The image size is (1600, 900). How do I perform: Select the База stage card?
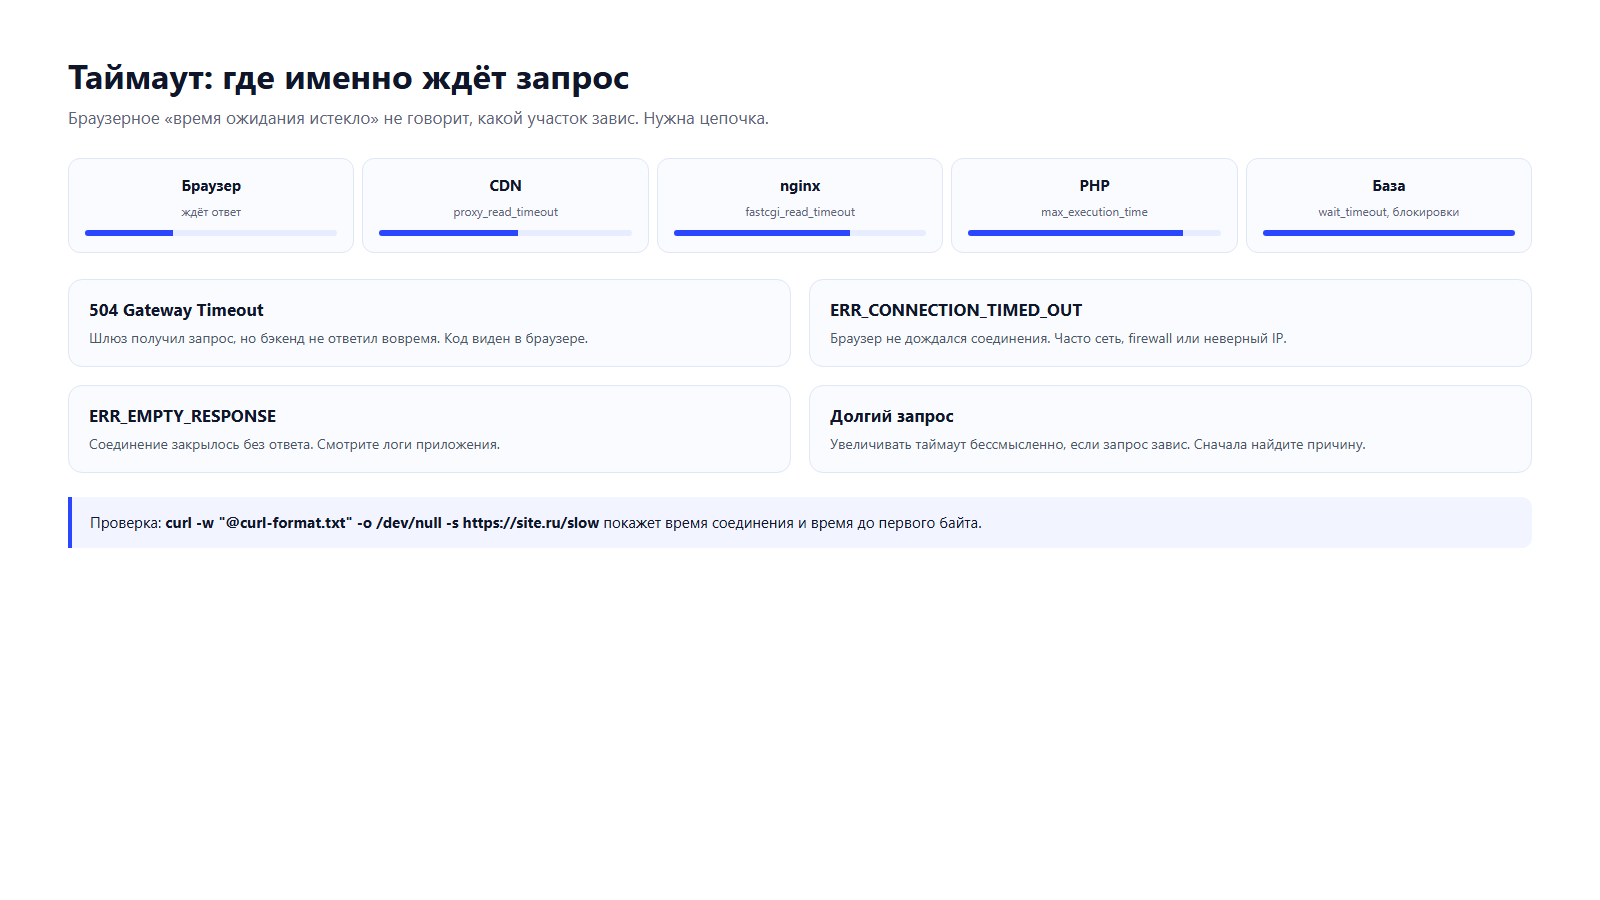click(x=1389, y=205)
